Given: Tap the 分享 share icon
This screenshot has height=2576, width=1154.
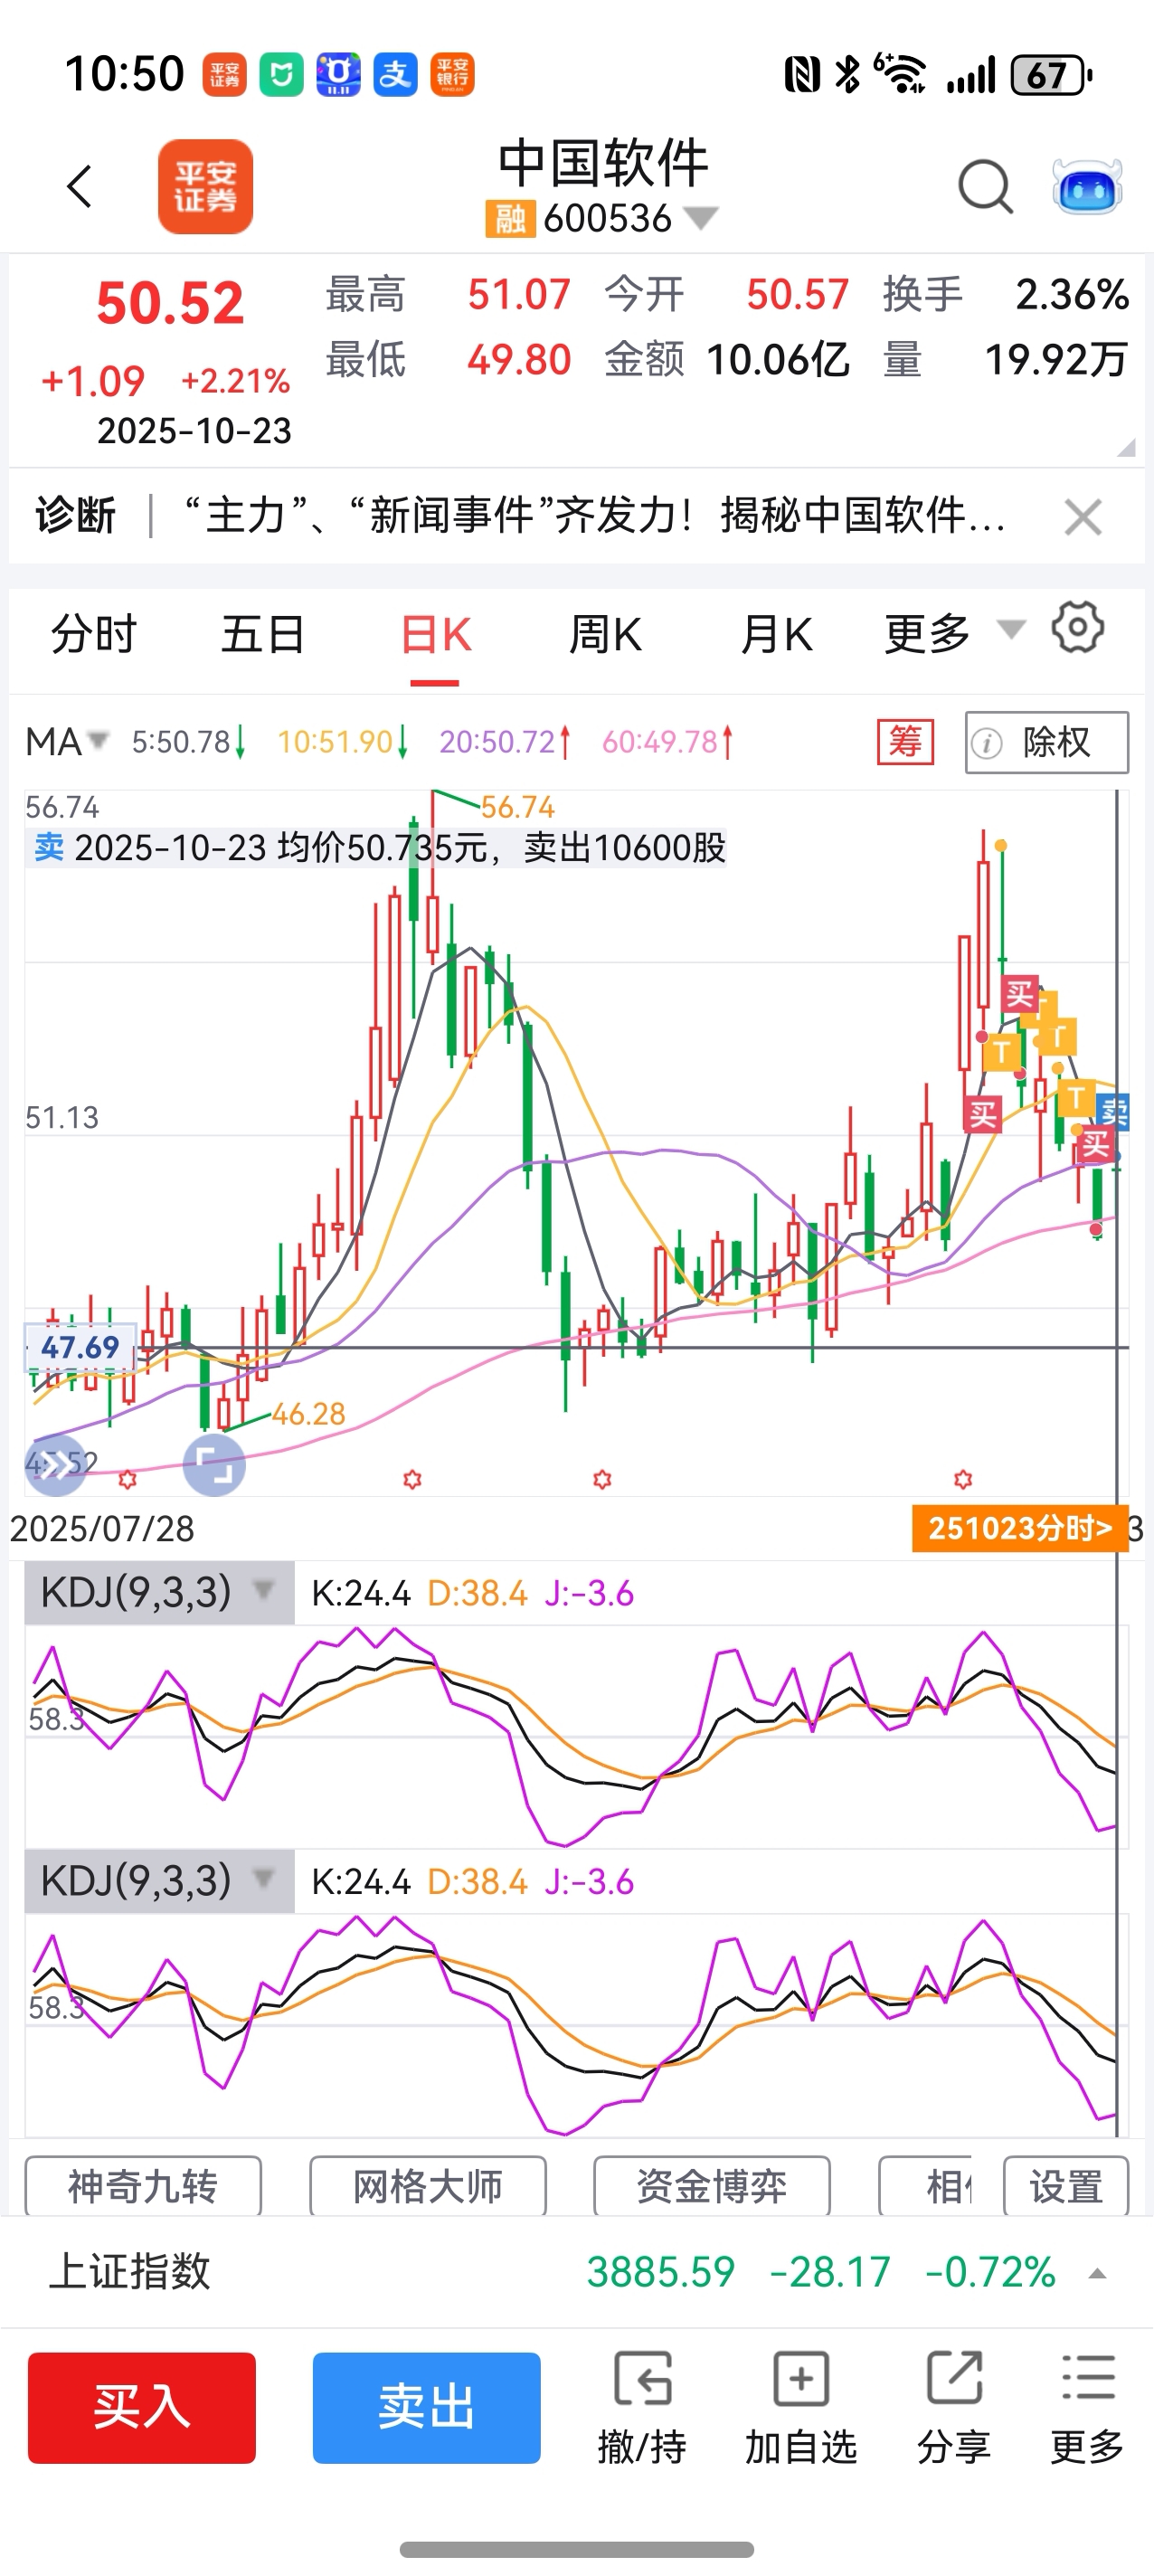Looking at the screenshot, I should click(x=954, y=2409).
